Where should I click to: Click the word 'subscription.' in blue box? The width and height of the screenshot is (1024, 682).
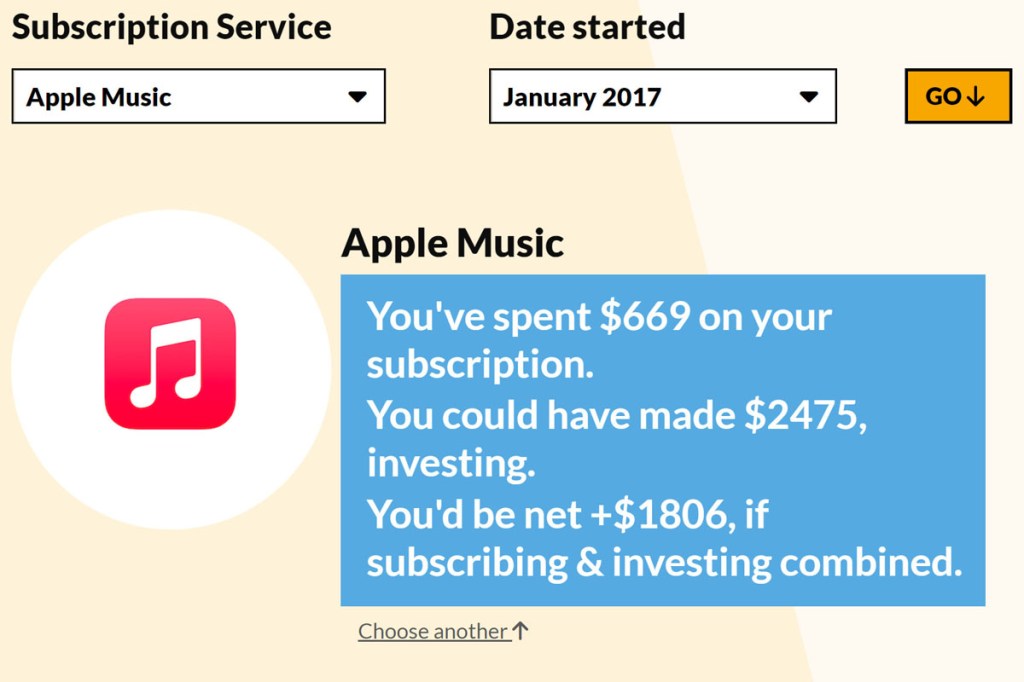(x=480, y=365)
